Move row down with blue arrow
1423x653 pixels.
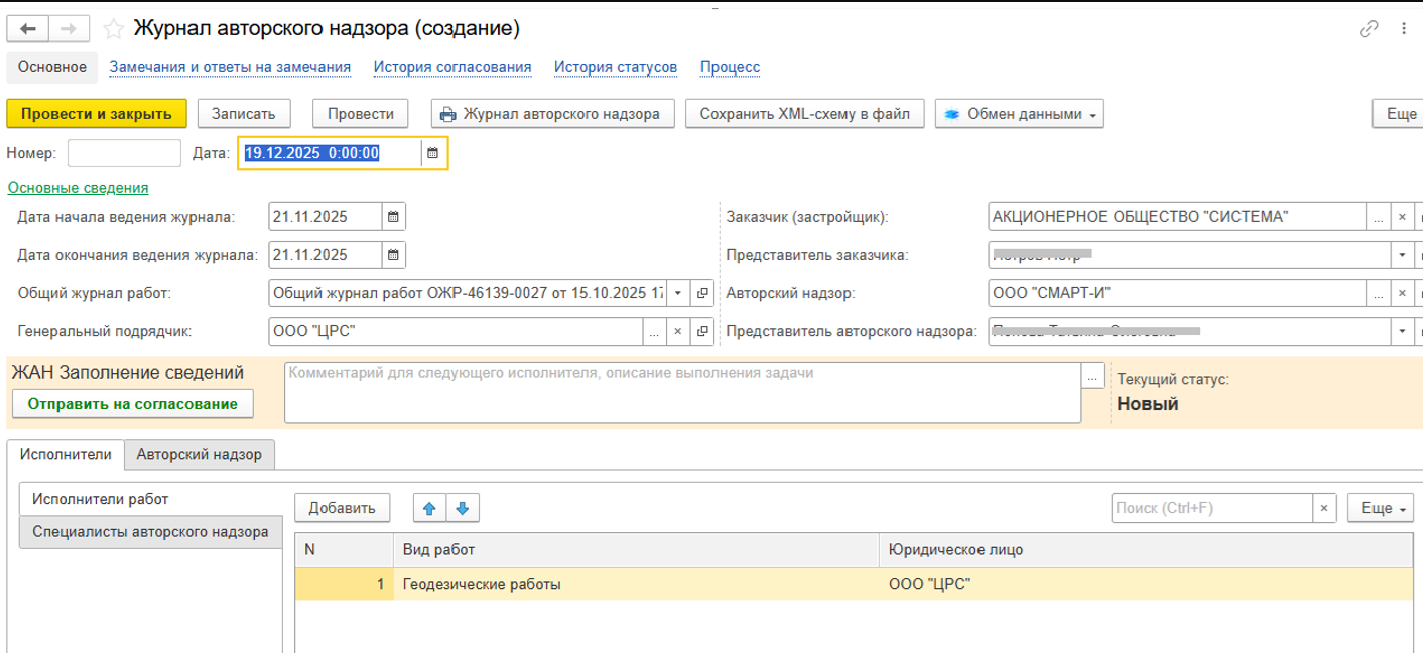click(462, 508)
